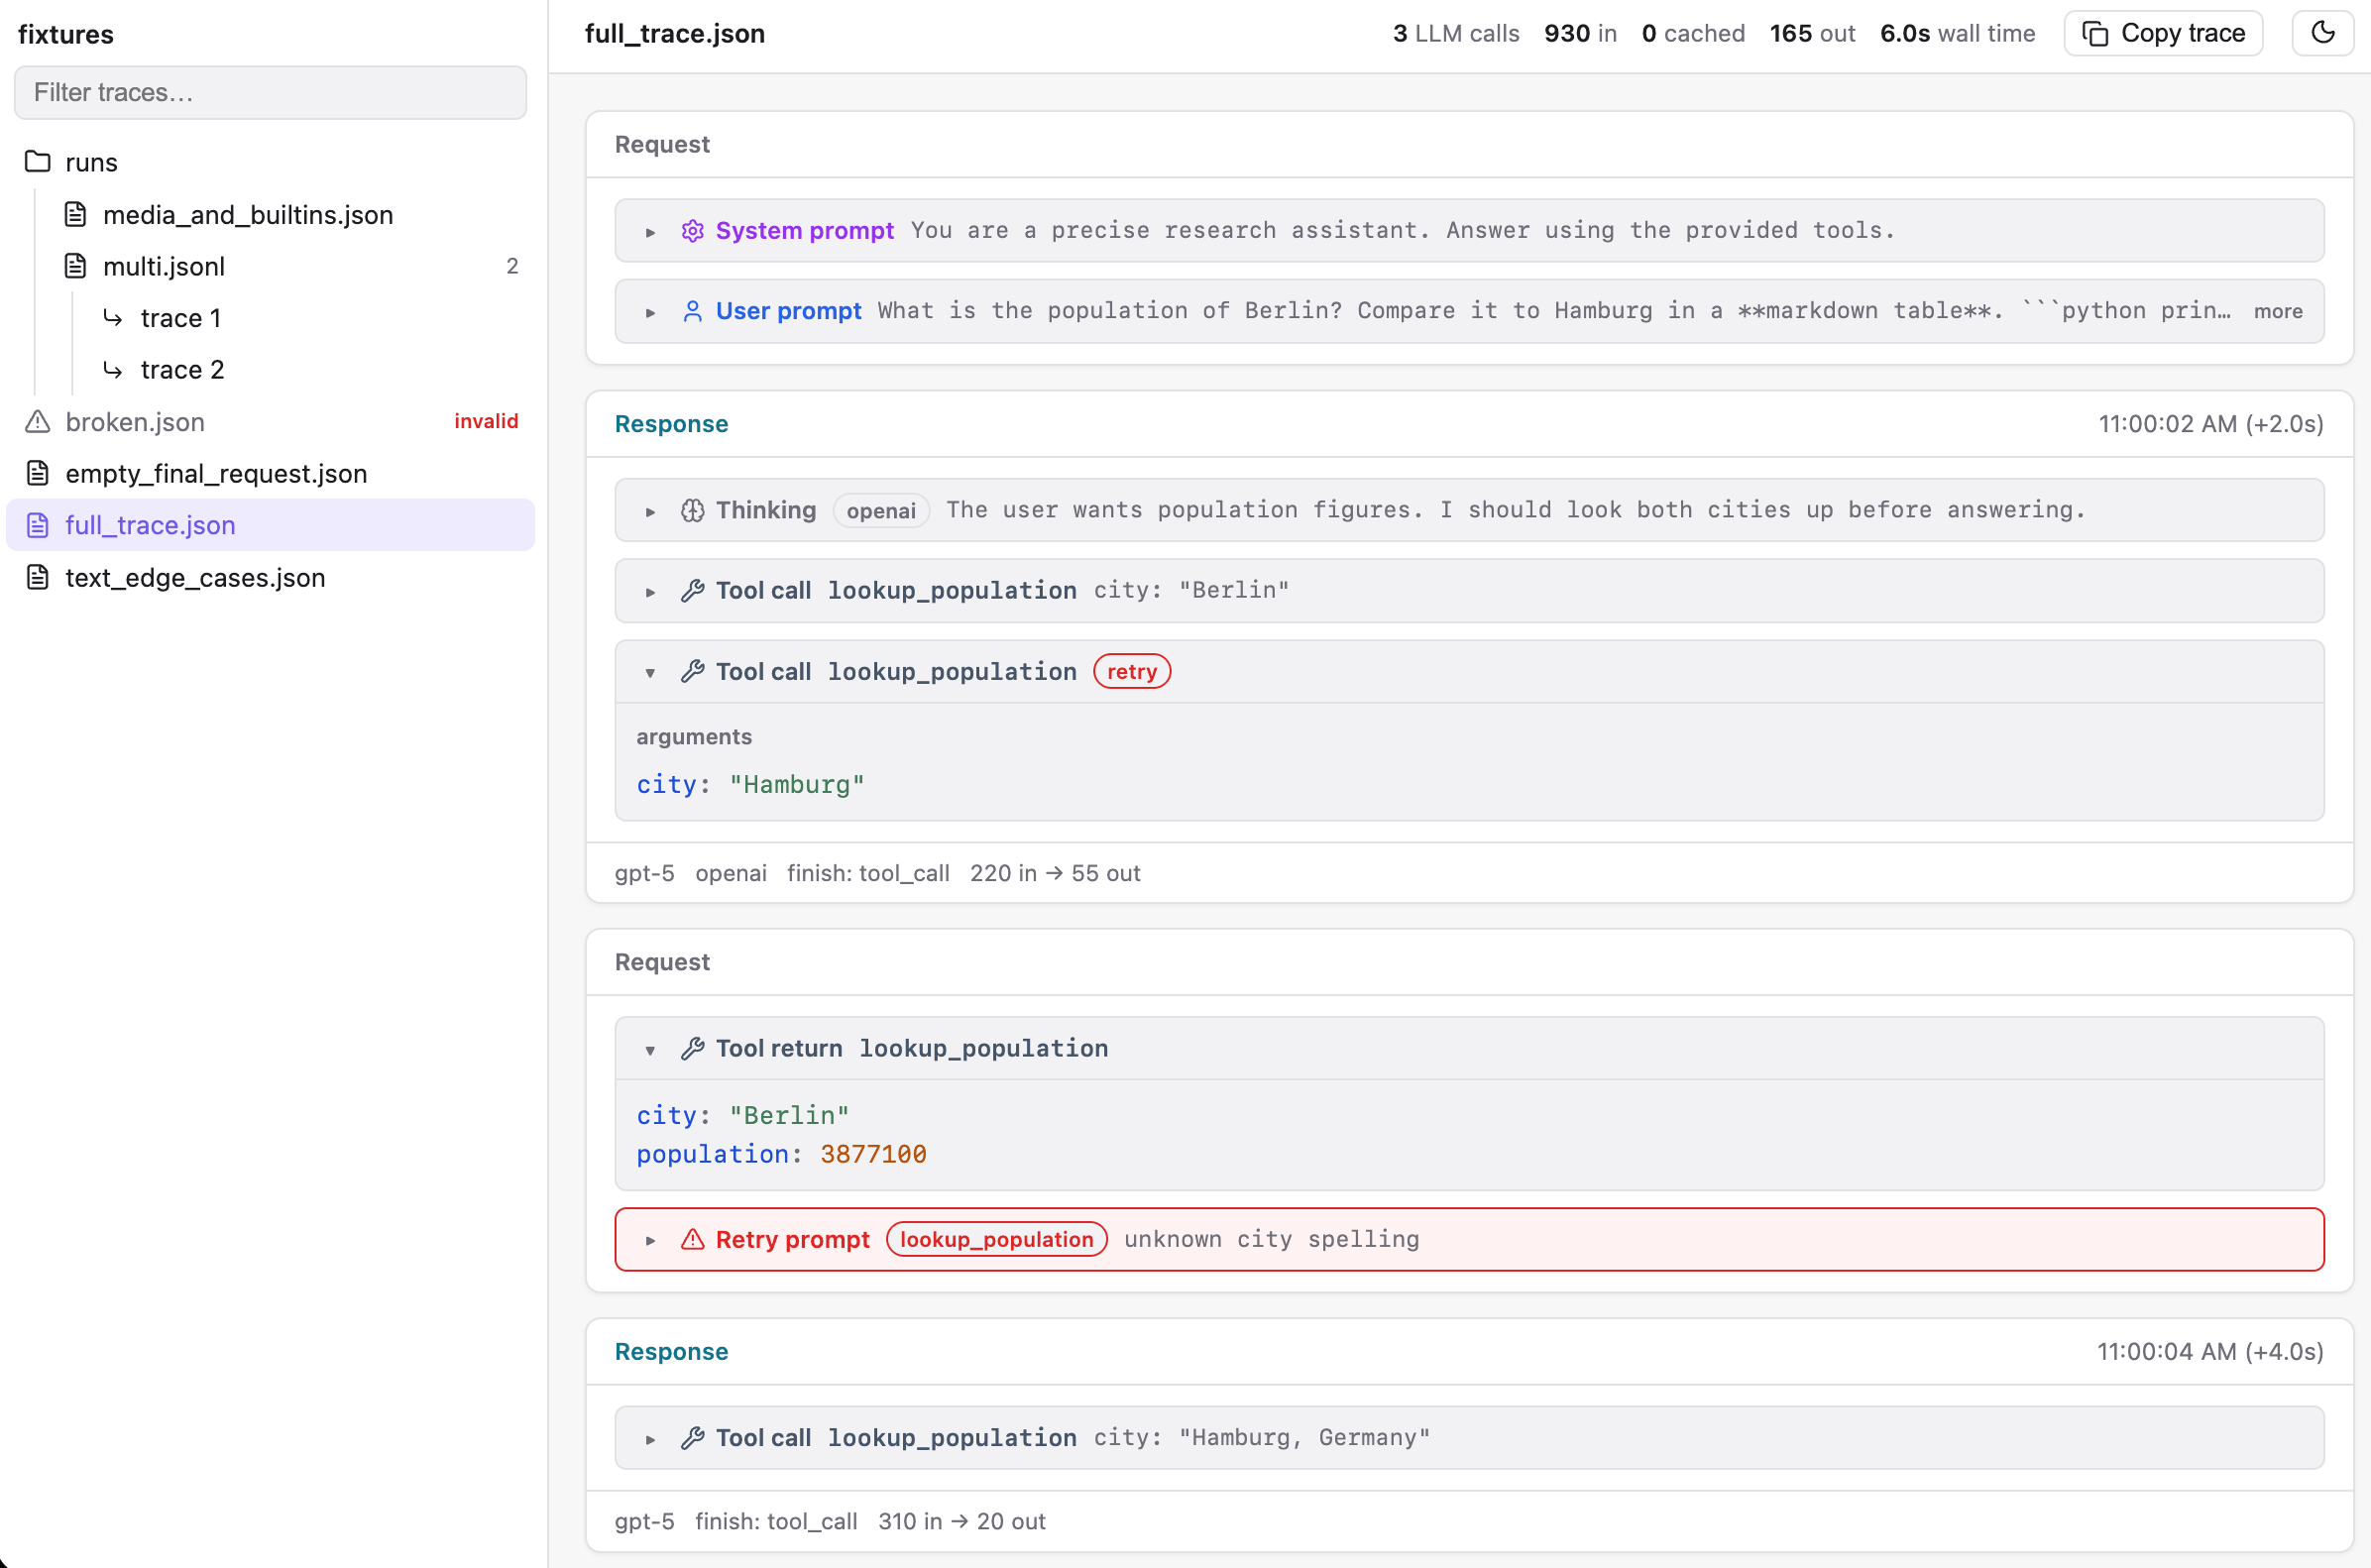Click the first Response heading
Screen dimensions: 2371x1568
671,424
